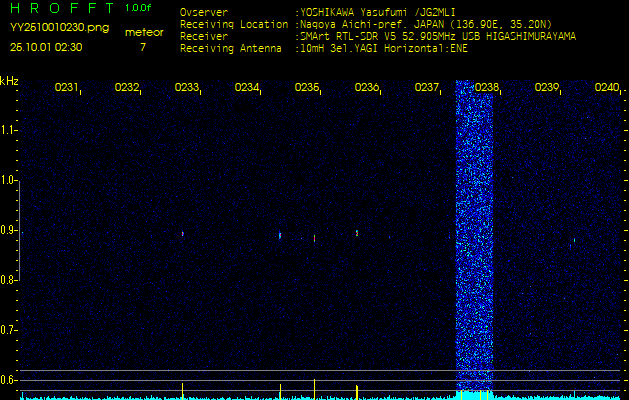The image size is (629, 400).
Task: Select the 0232 time marker
Action: coord(127,88)
